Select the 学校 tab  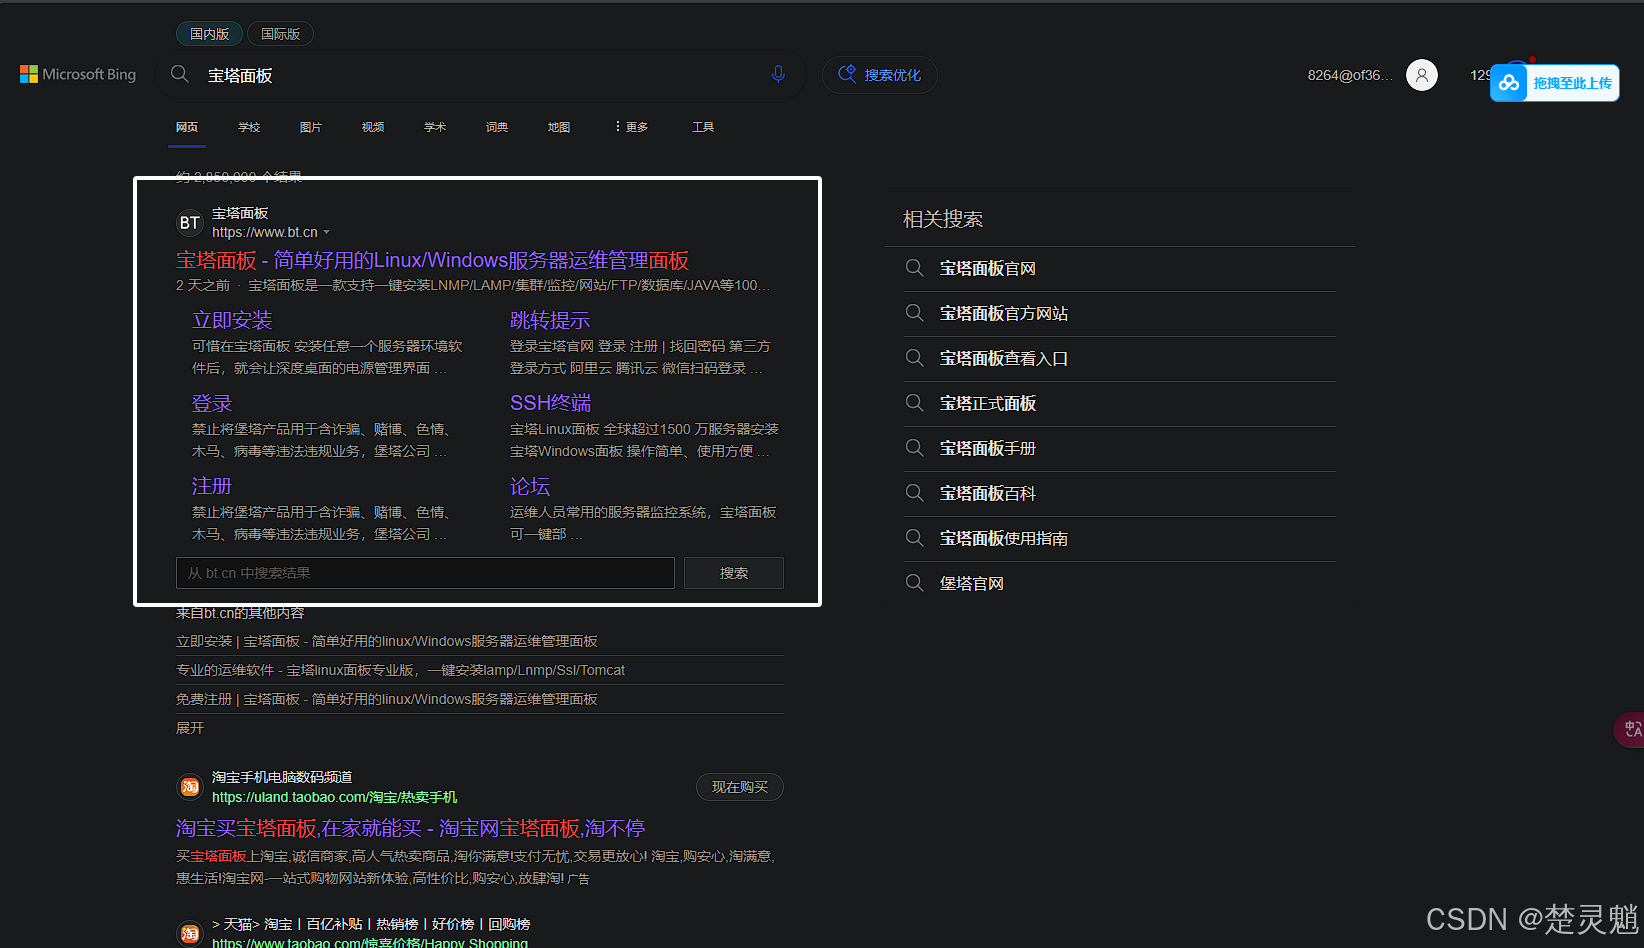click(x=249, y=127)
